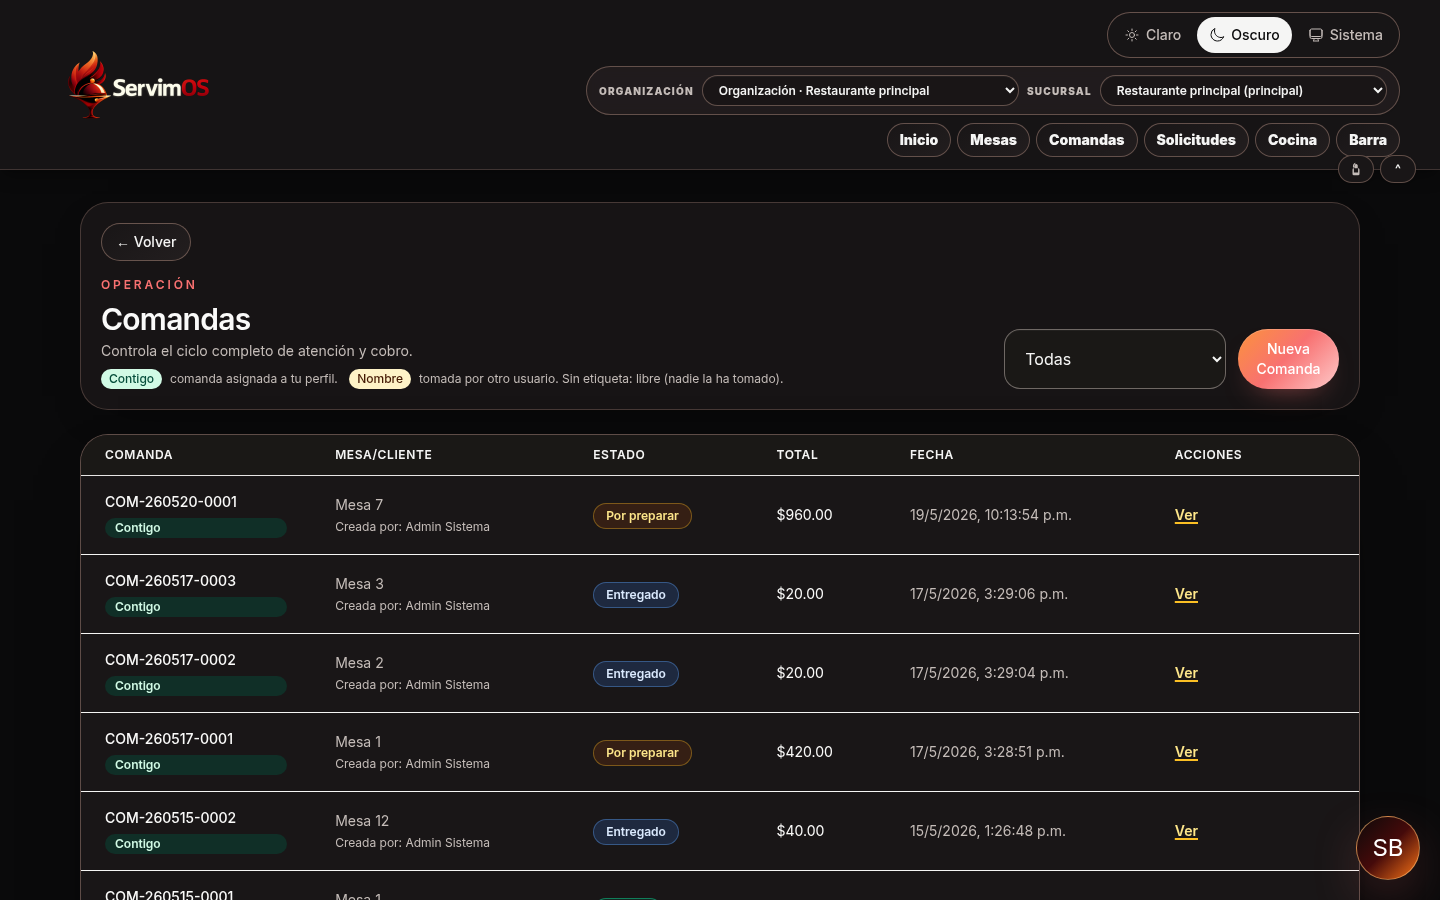Click Contigo tag under COM-260517-0003
The width and height of the screenshot is (1440, 900).
[x=196, y=607]
